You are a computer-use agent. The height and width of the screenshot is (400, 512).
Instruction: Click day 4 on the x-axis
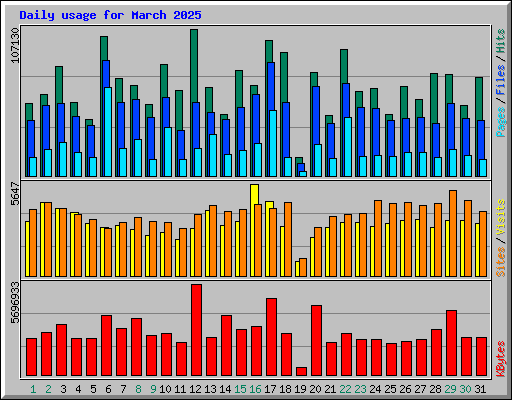78,389
